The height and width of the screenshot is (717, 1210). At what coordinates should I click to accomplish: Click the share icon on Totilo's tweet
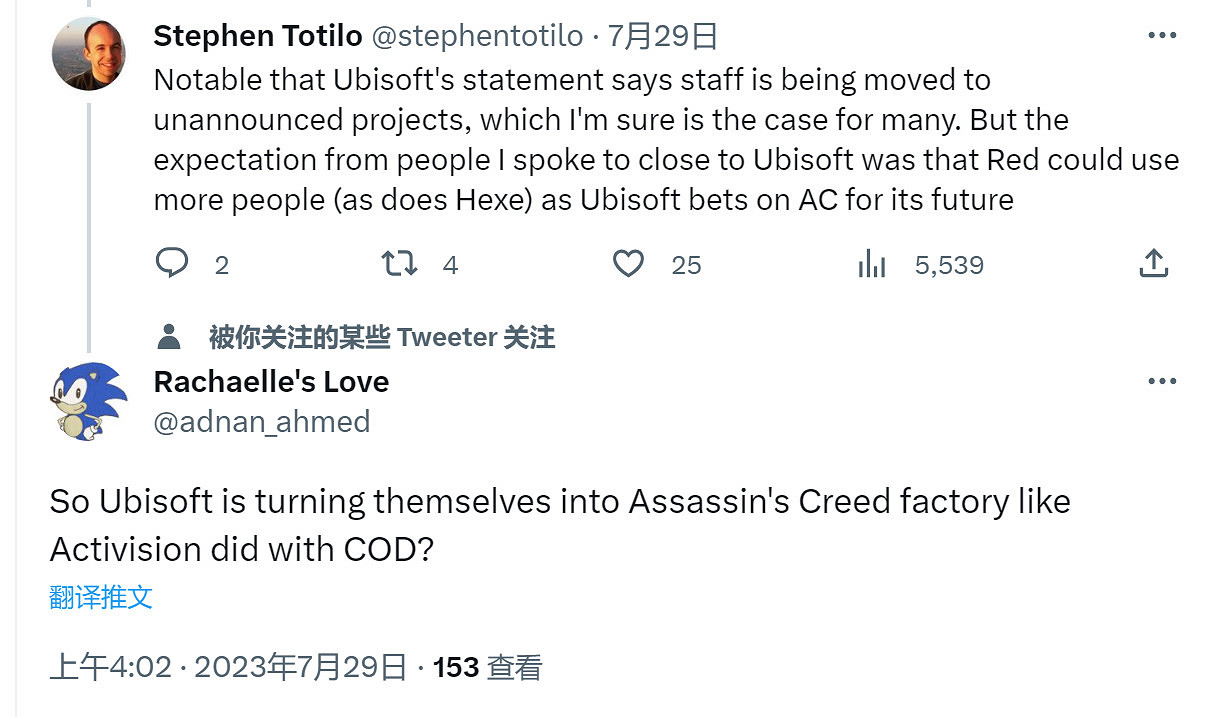1153,264
